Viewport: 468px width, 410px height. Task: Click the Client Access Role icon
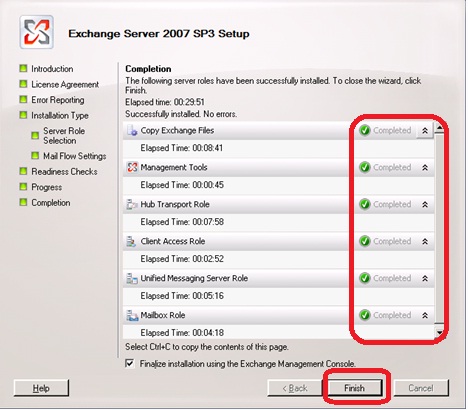(x=132, y=241)
